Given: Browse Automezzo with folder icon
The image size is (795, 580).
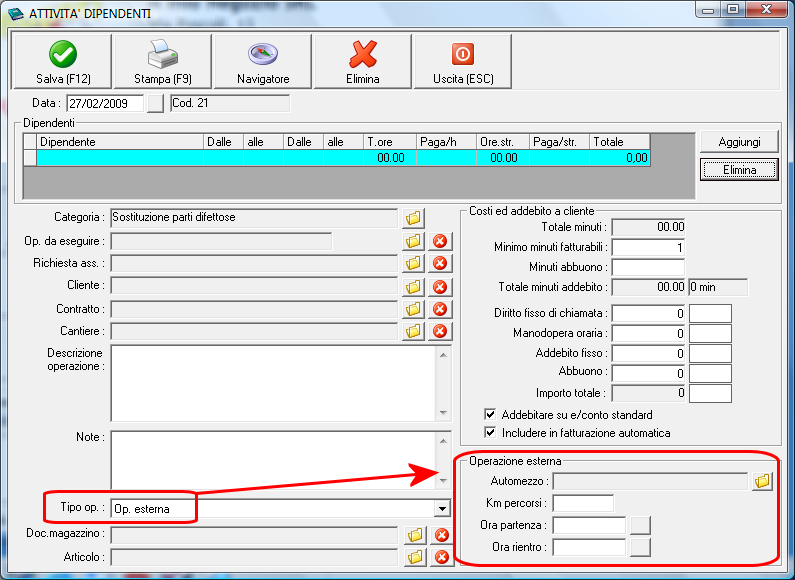Looking at the screenshot, I should tap(762, 481).
